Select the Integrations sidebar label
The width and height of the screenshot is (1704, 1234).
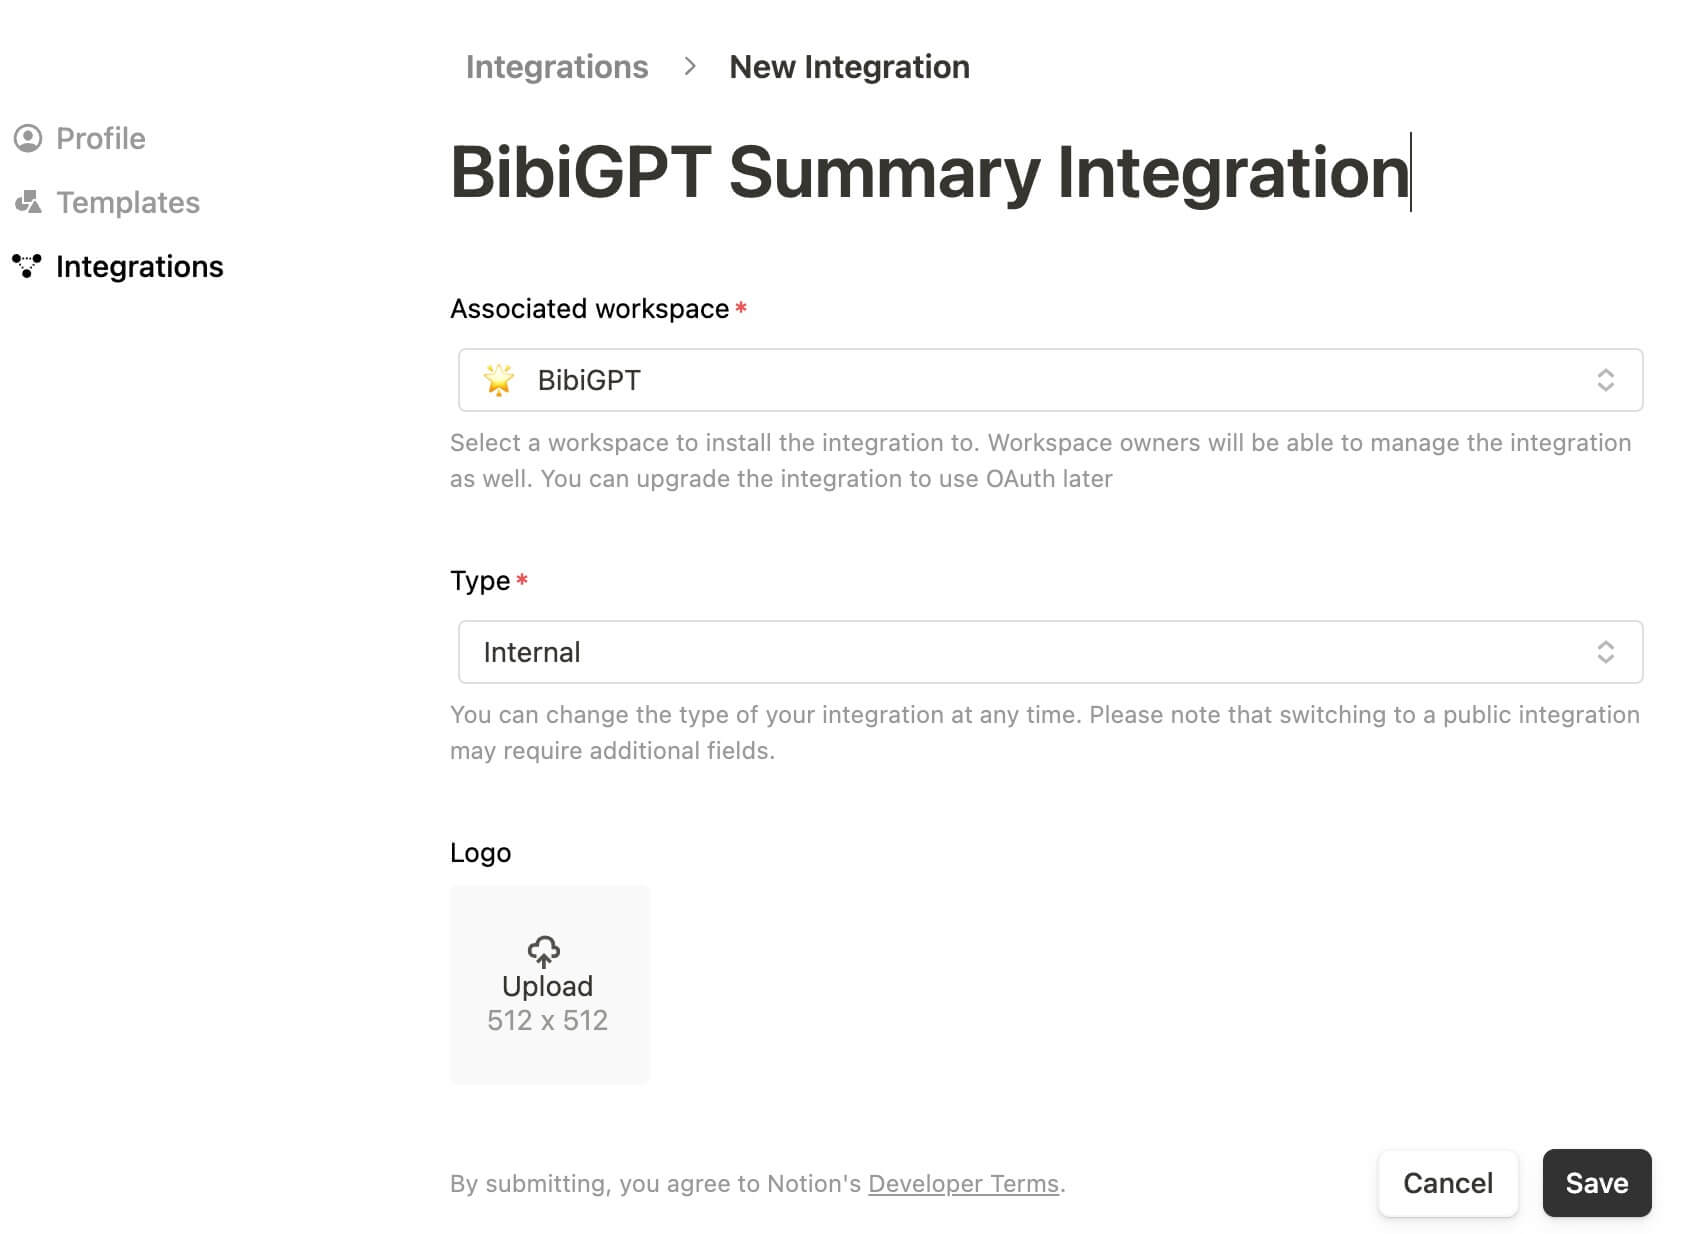140,267
